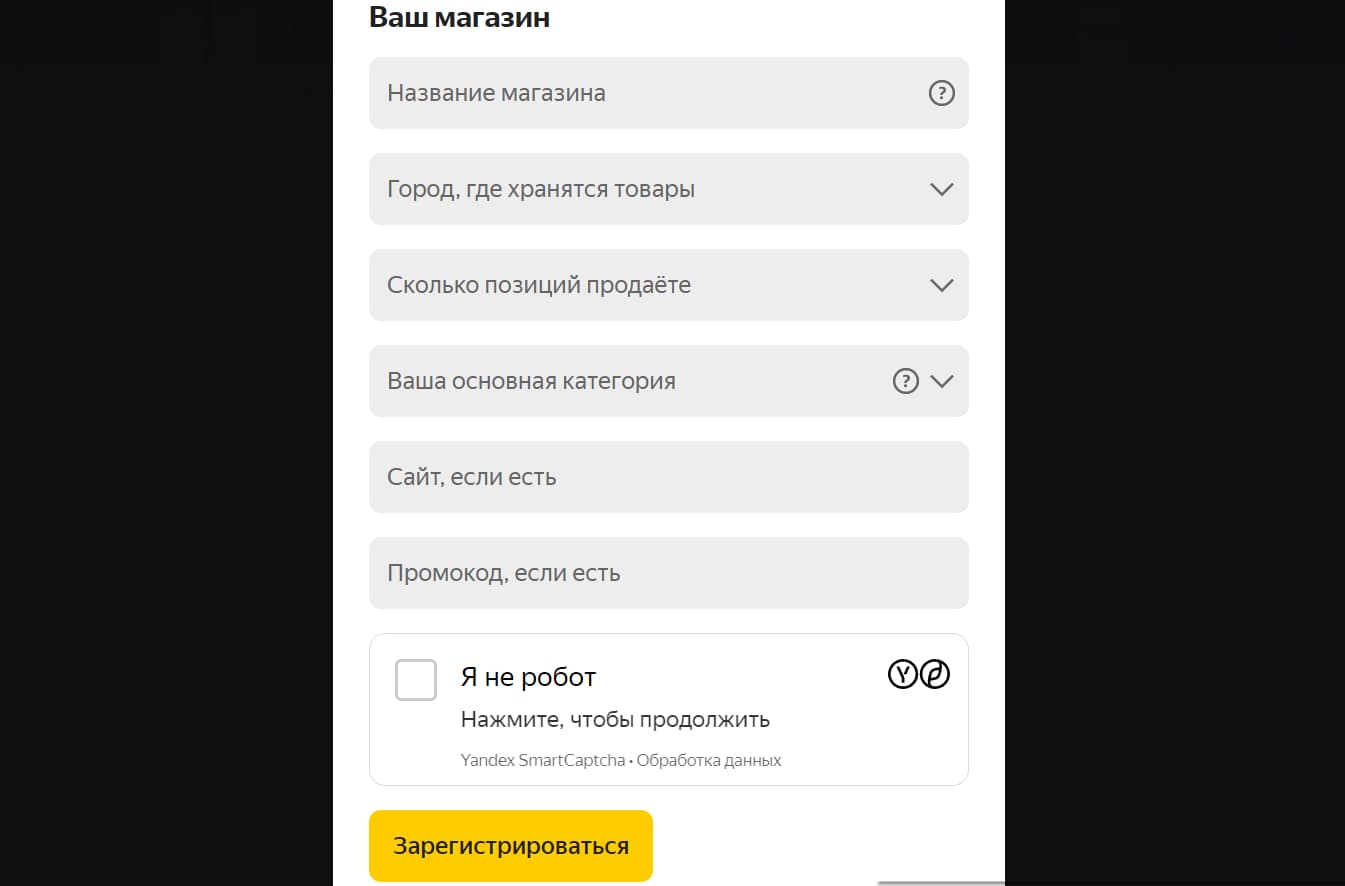Click the Yandex logo icon in the captcha
Viewport: 1345px width, 886px height.
tap(903, 674)
